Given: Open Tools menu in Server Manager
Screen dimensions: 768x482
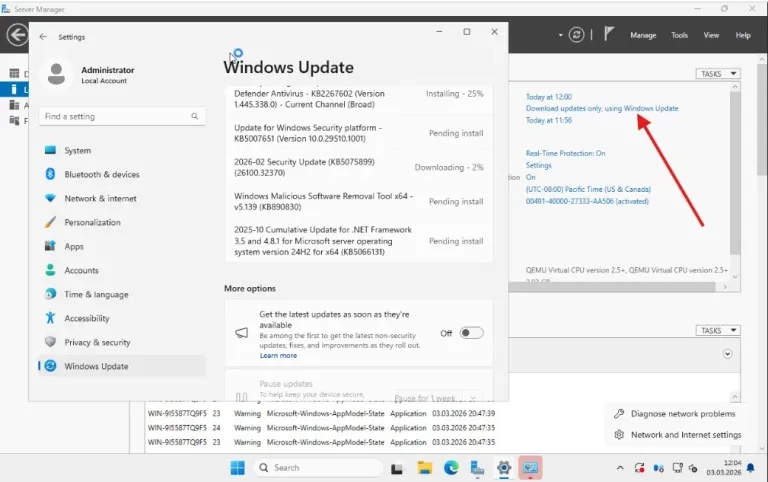Looking at the screenshot, I should tap(679, 35).
